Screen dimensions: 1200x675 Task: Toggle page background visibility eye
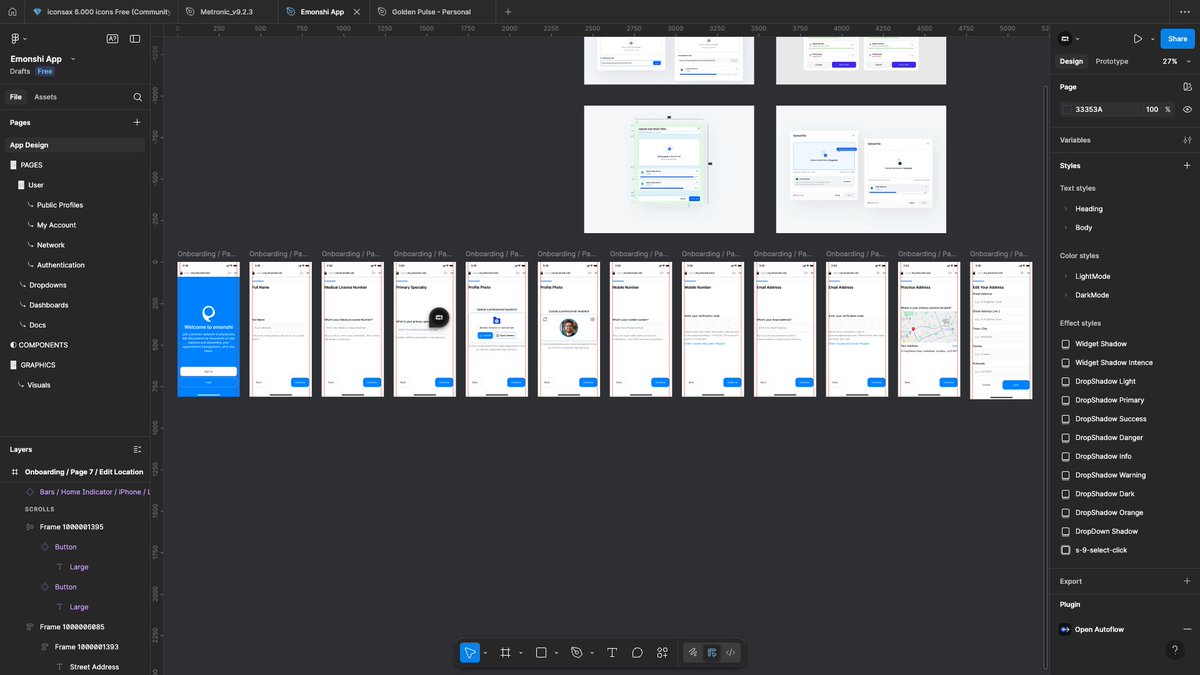click(x=1187, y=109)
